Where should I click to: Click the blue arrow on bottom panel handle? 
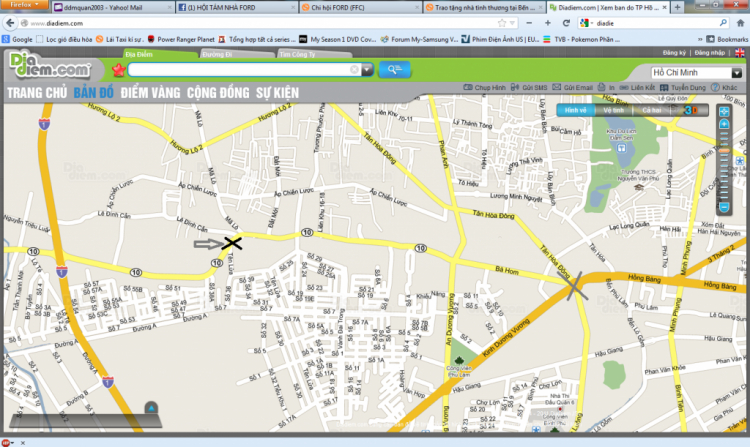tap(151, 408)
